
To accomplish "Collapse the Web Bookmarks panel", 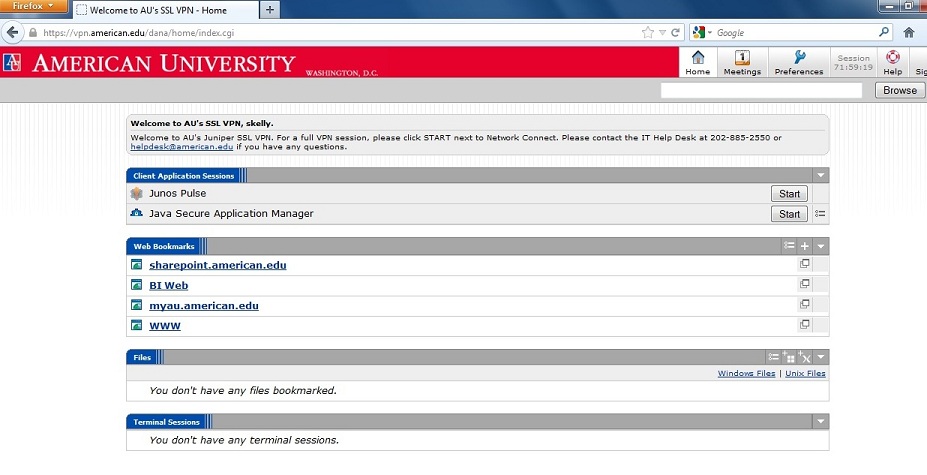I will click(x=821, y=246).
